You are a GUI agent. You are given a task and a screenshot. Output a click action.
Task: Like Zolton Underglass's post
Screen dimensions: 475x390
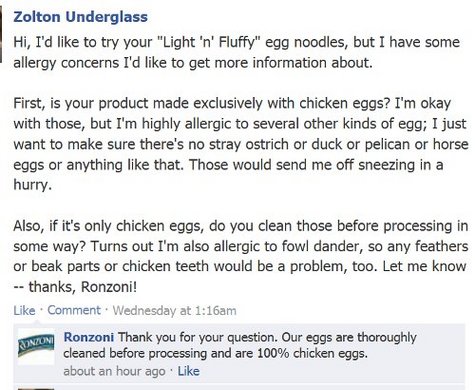pos(24,310)
